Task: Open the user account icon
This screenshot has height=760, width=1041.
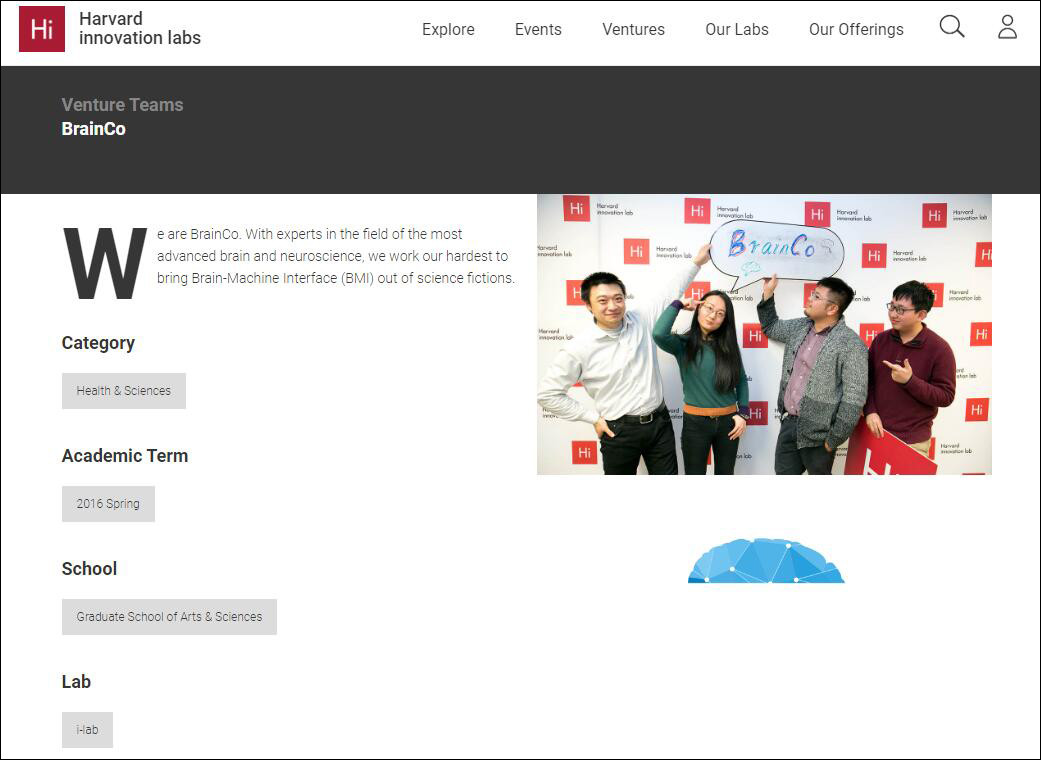Action: (x=1007, y=27)
